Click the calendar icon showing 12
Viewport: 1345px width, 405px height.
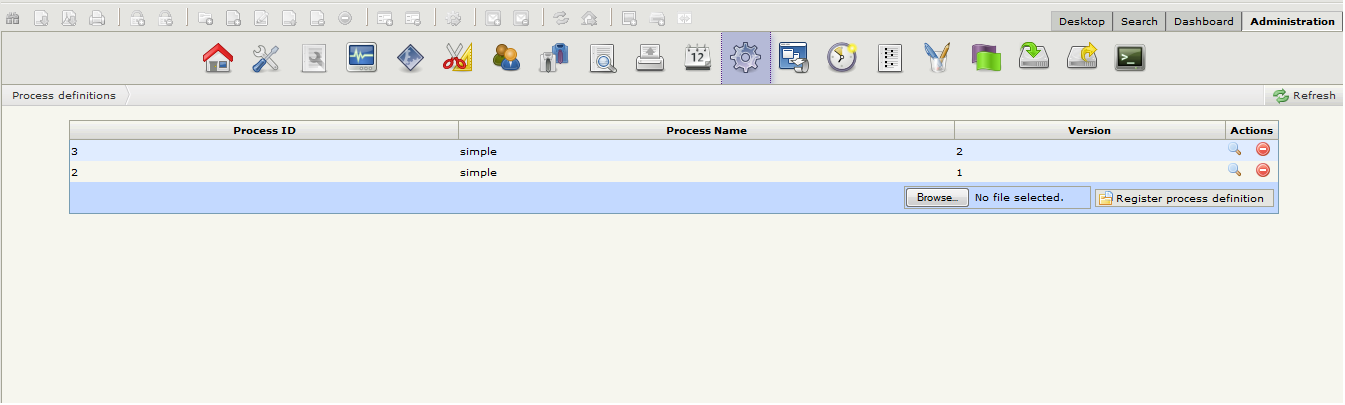point(697,58)
